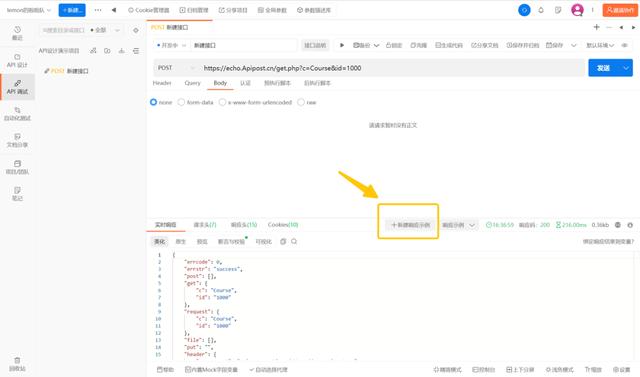Screen dimensions: 640x377
Task: Click the request URL input field
Action: tap(392, 68)
